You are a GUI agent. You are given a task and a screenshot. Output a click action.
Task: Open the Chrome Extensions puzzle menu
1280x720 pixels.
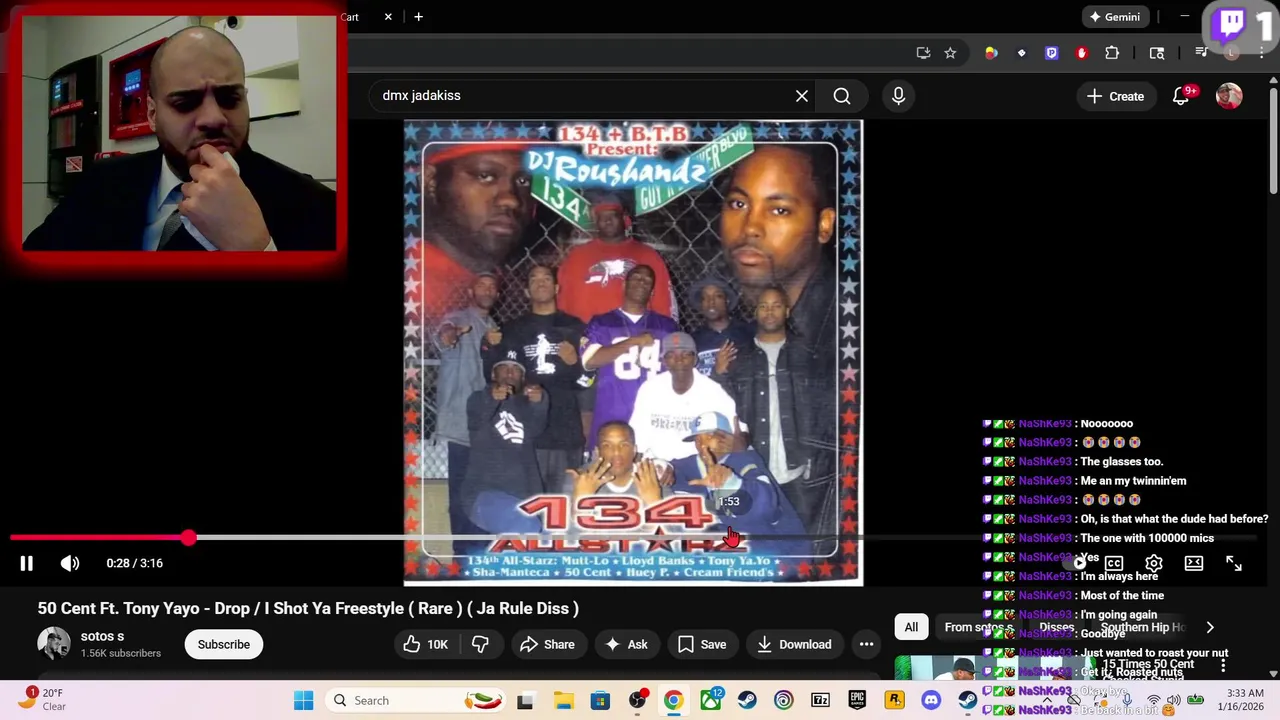point(1112,53)
